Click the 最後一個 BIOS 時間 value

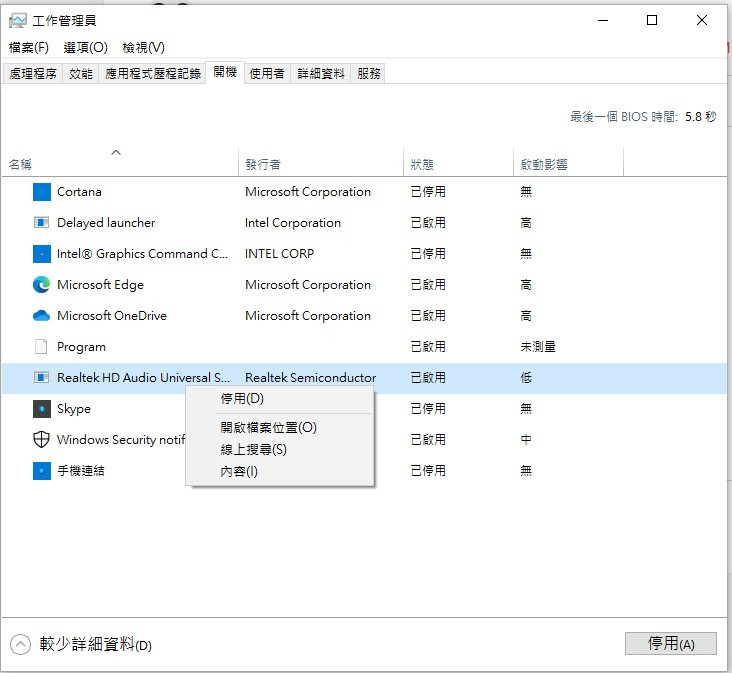700,117
